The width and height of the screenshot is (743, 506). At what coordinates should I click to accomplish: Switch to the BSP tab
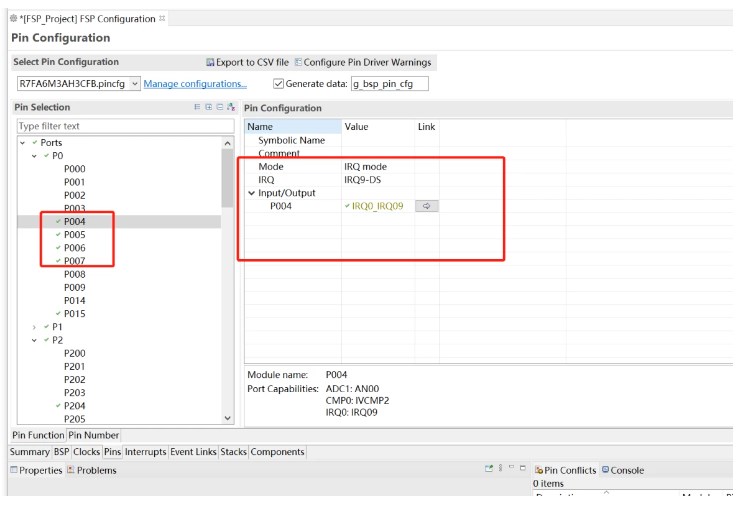pyautogui.click(x=62, y=452)
